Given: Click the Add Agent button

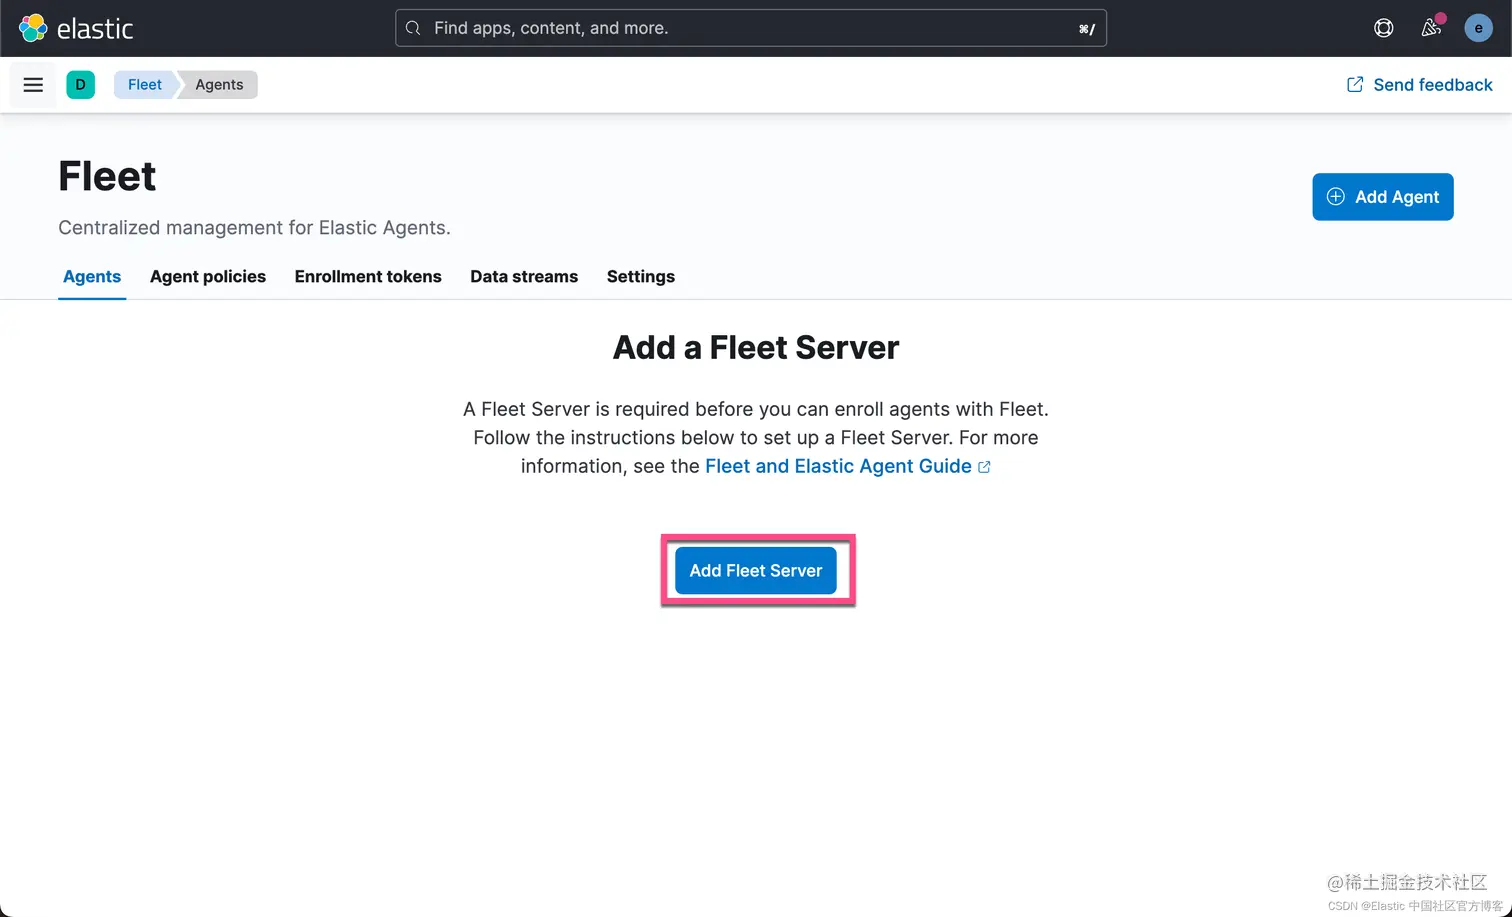Looking at the screenshot, I should (x=1383, y=197).
